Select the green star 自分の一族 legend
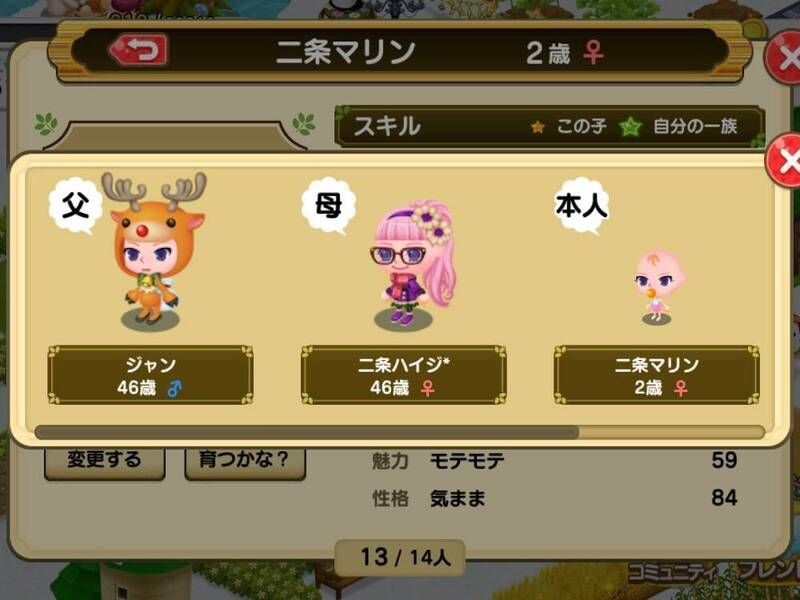 pyautogui.click(x=679, y=126)
